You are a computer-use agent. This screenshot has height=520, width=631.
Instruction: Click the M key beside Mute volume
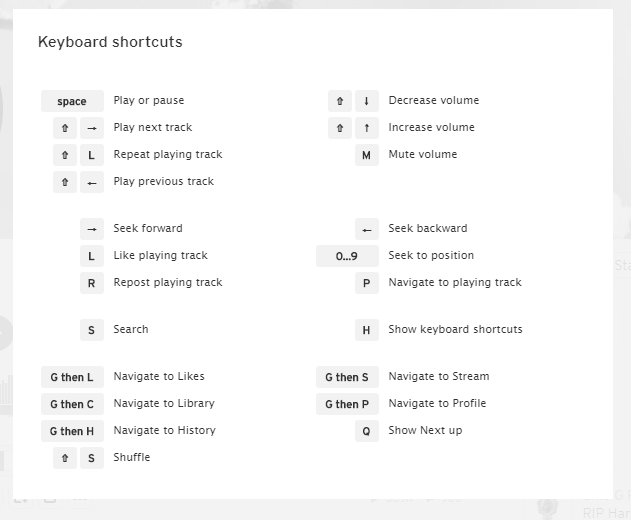(366, 155)
